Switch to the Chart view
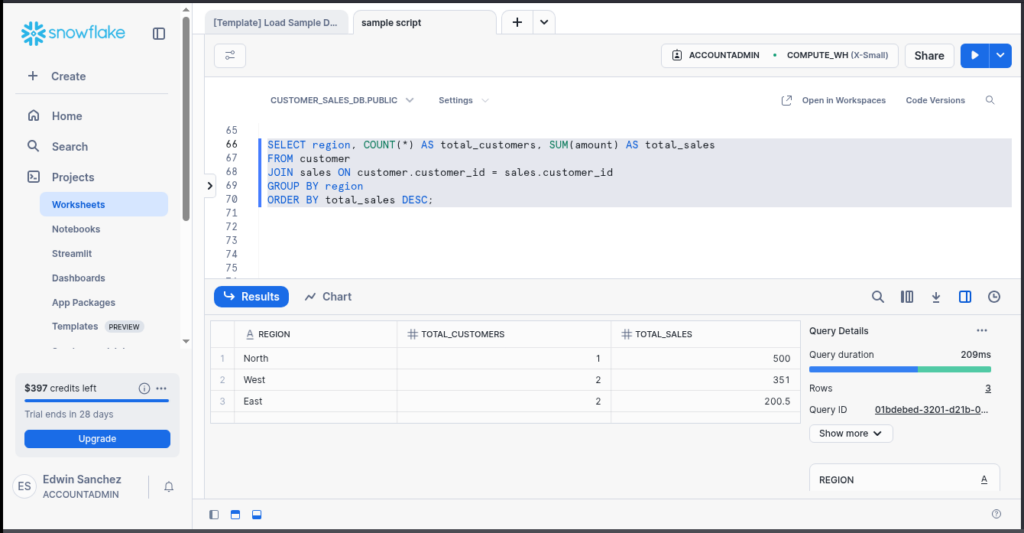1024x533 pixels. [328, 297]
